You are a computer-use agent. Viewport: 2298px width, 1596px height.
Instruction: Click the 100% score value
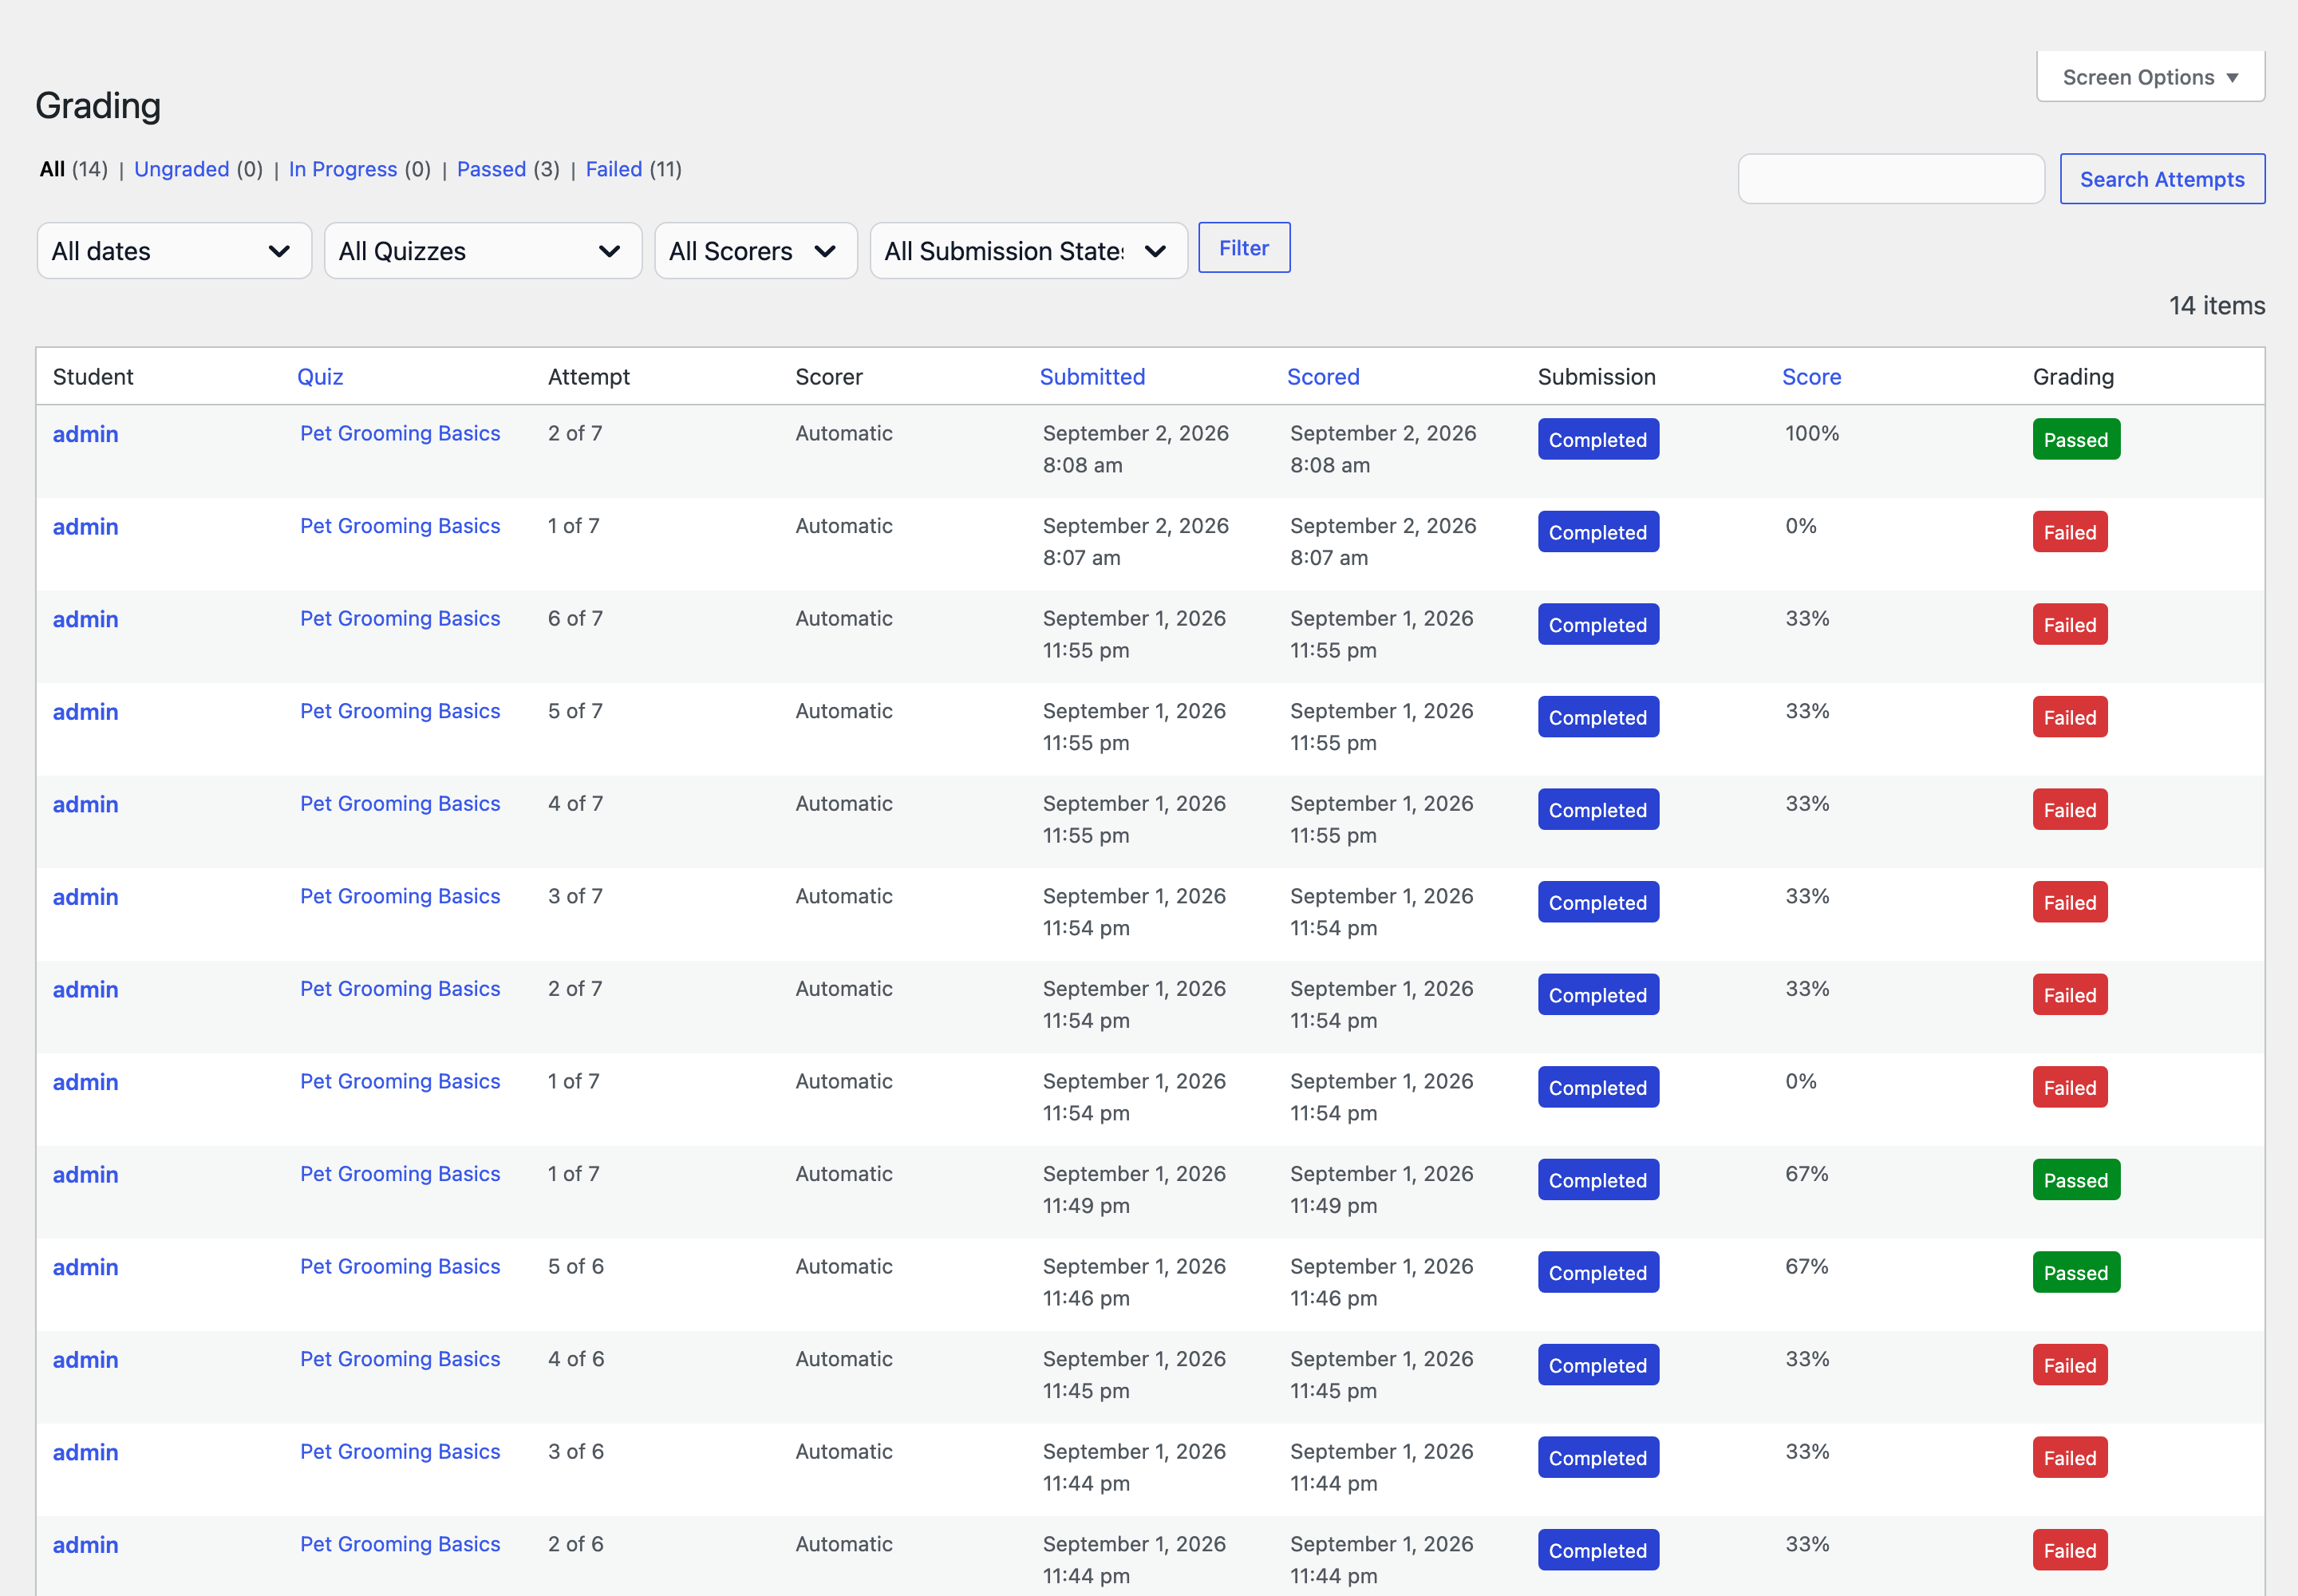coord(1812,433)
